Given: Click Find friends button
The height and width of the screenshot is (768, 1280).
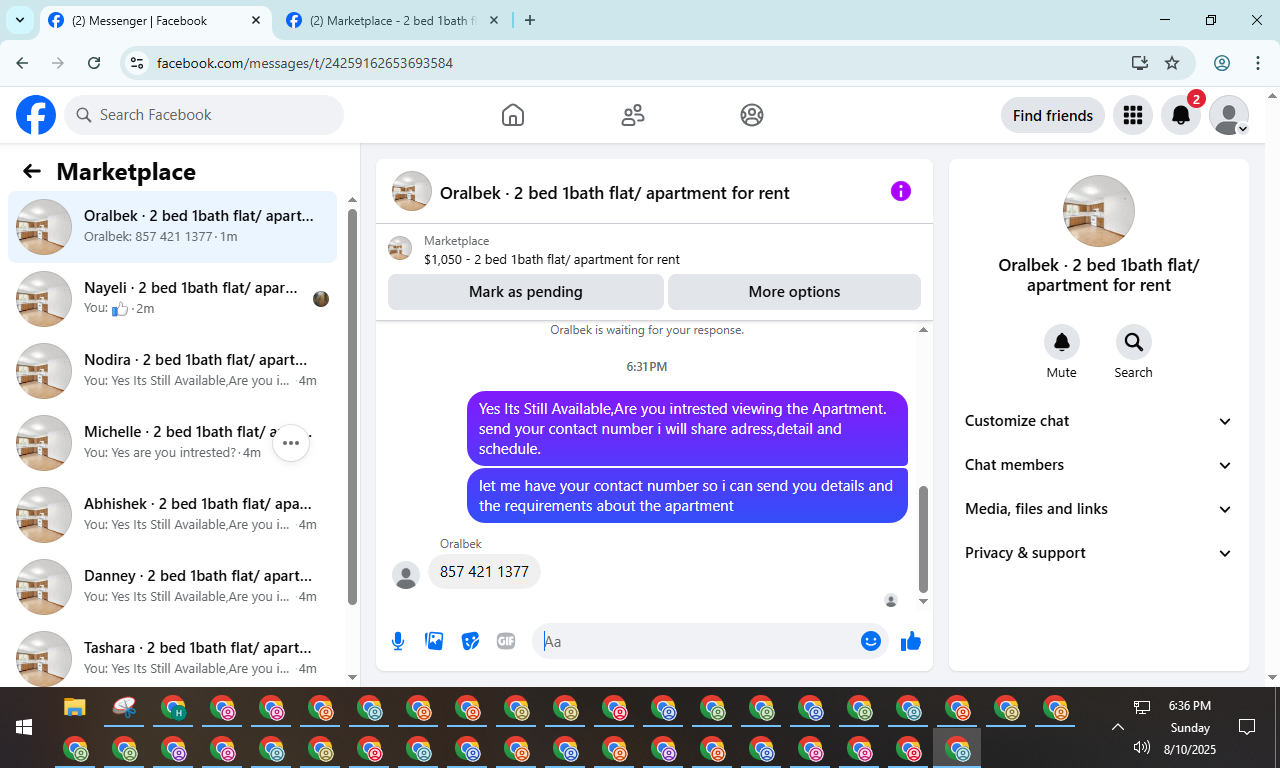Looking at the screenshot, I should click(1053, 116).
